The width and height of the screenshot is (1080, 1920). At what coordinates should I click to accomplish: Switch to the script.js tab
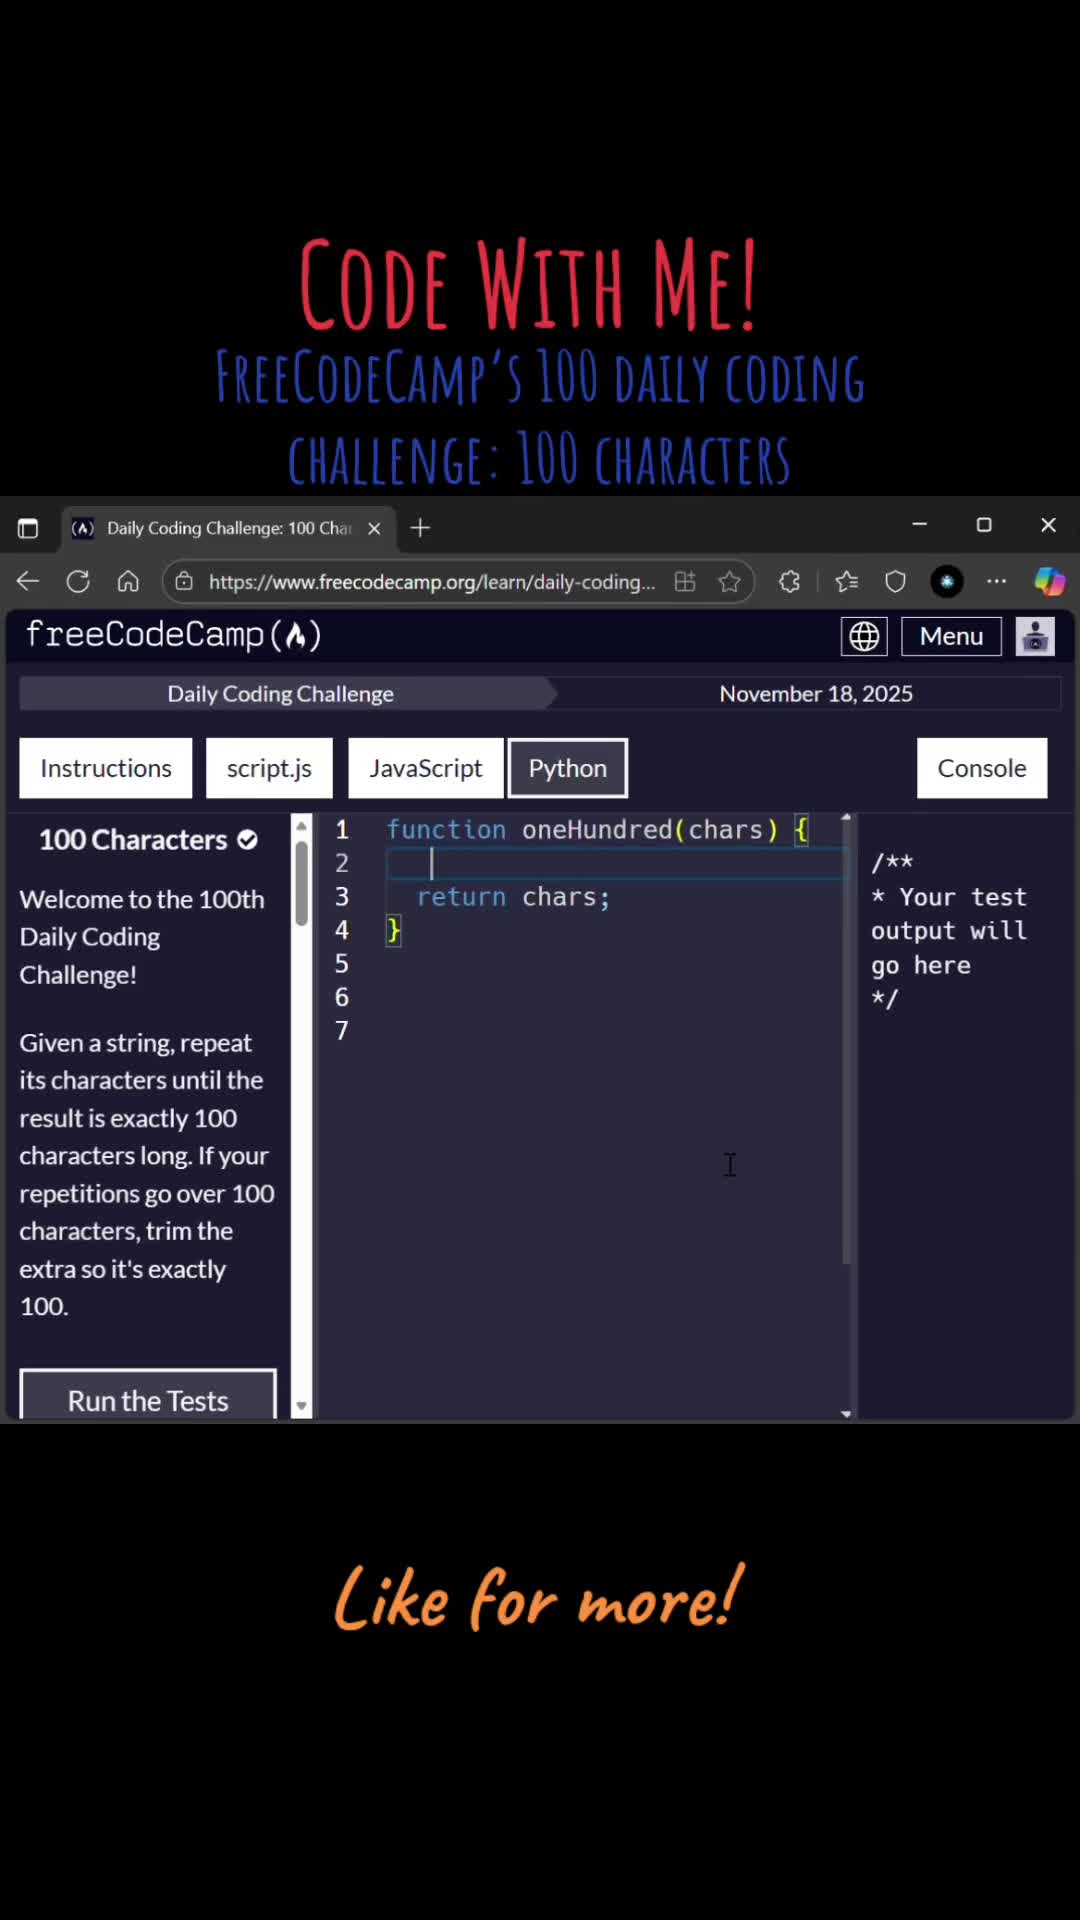[x=269, y=768]
